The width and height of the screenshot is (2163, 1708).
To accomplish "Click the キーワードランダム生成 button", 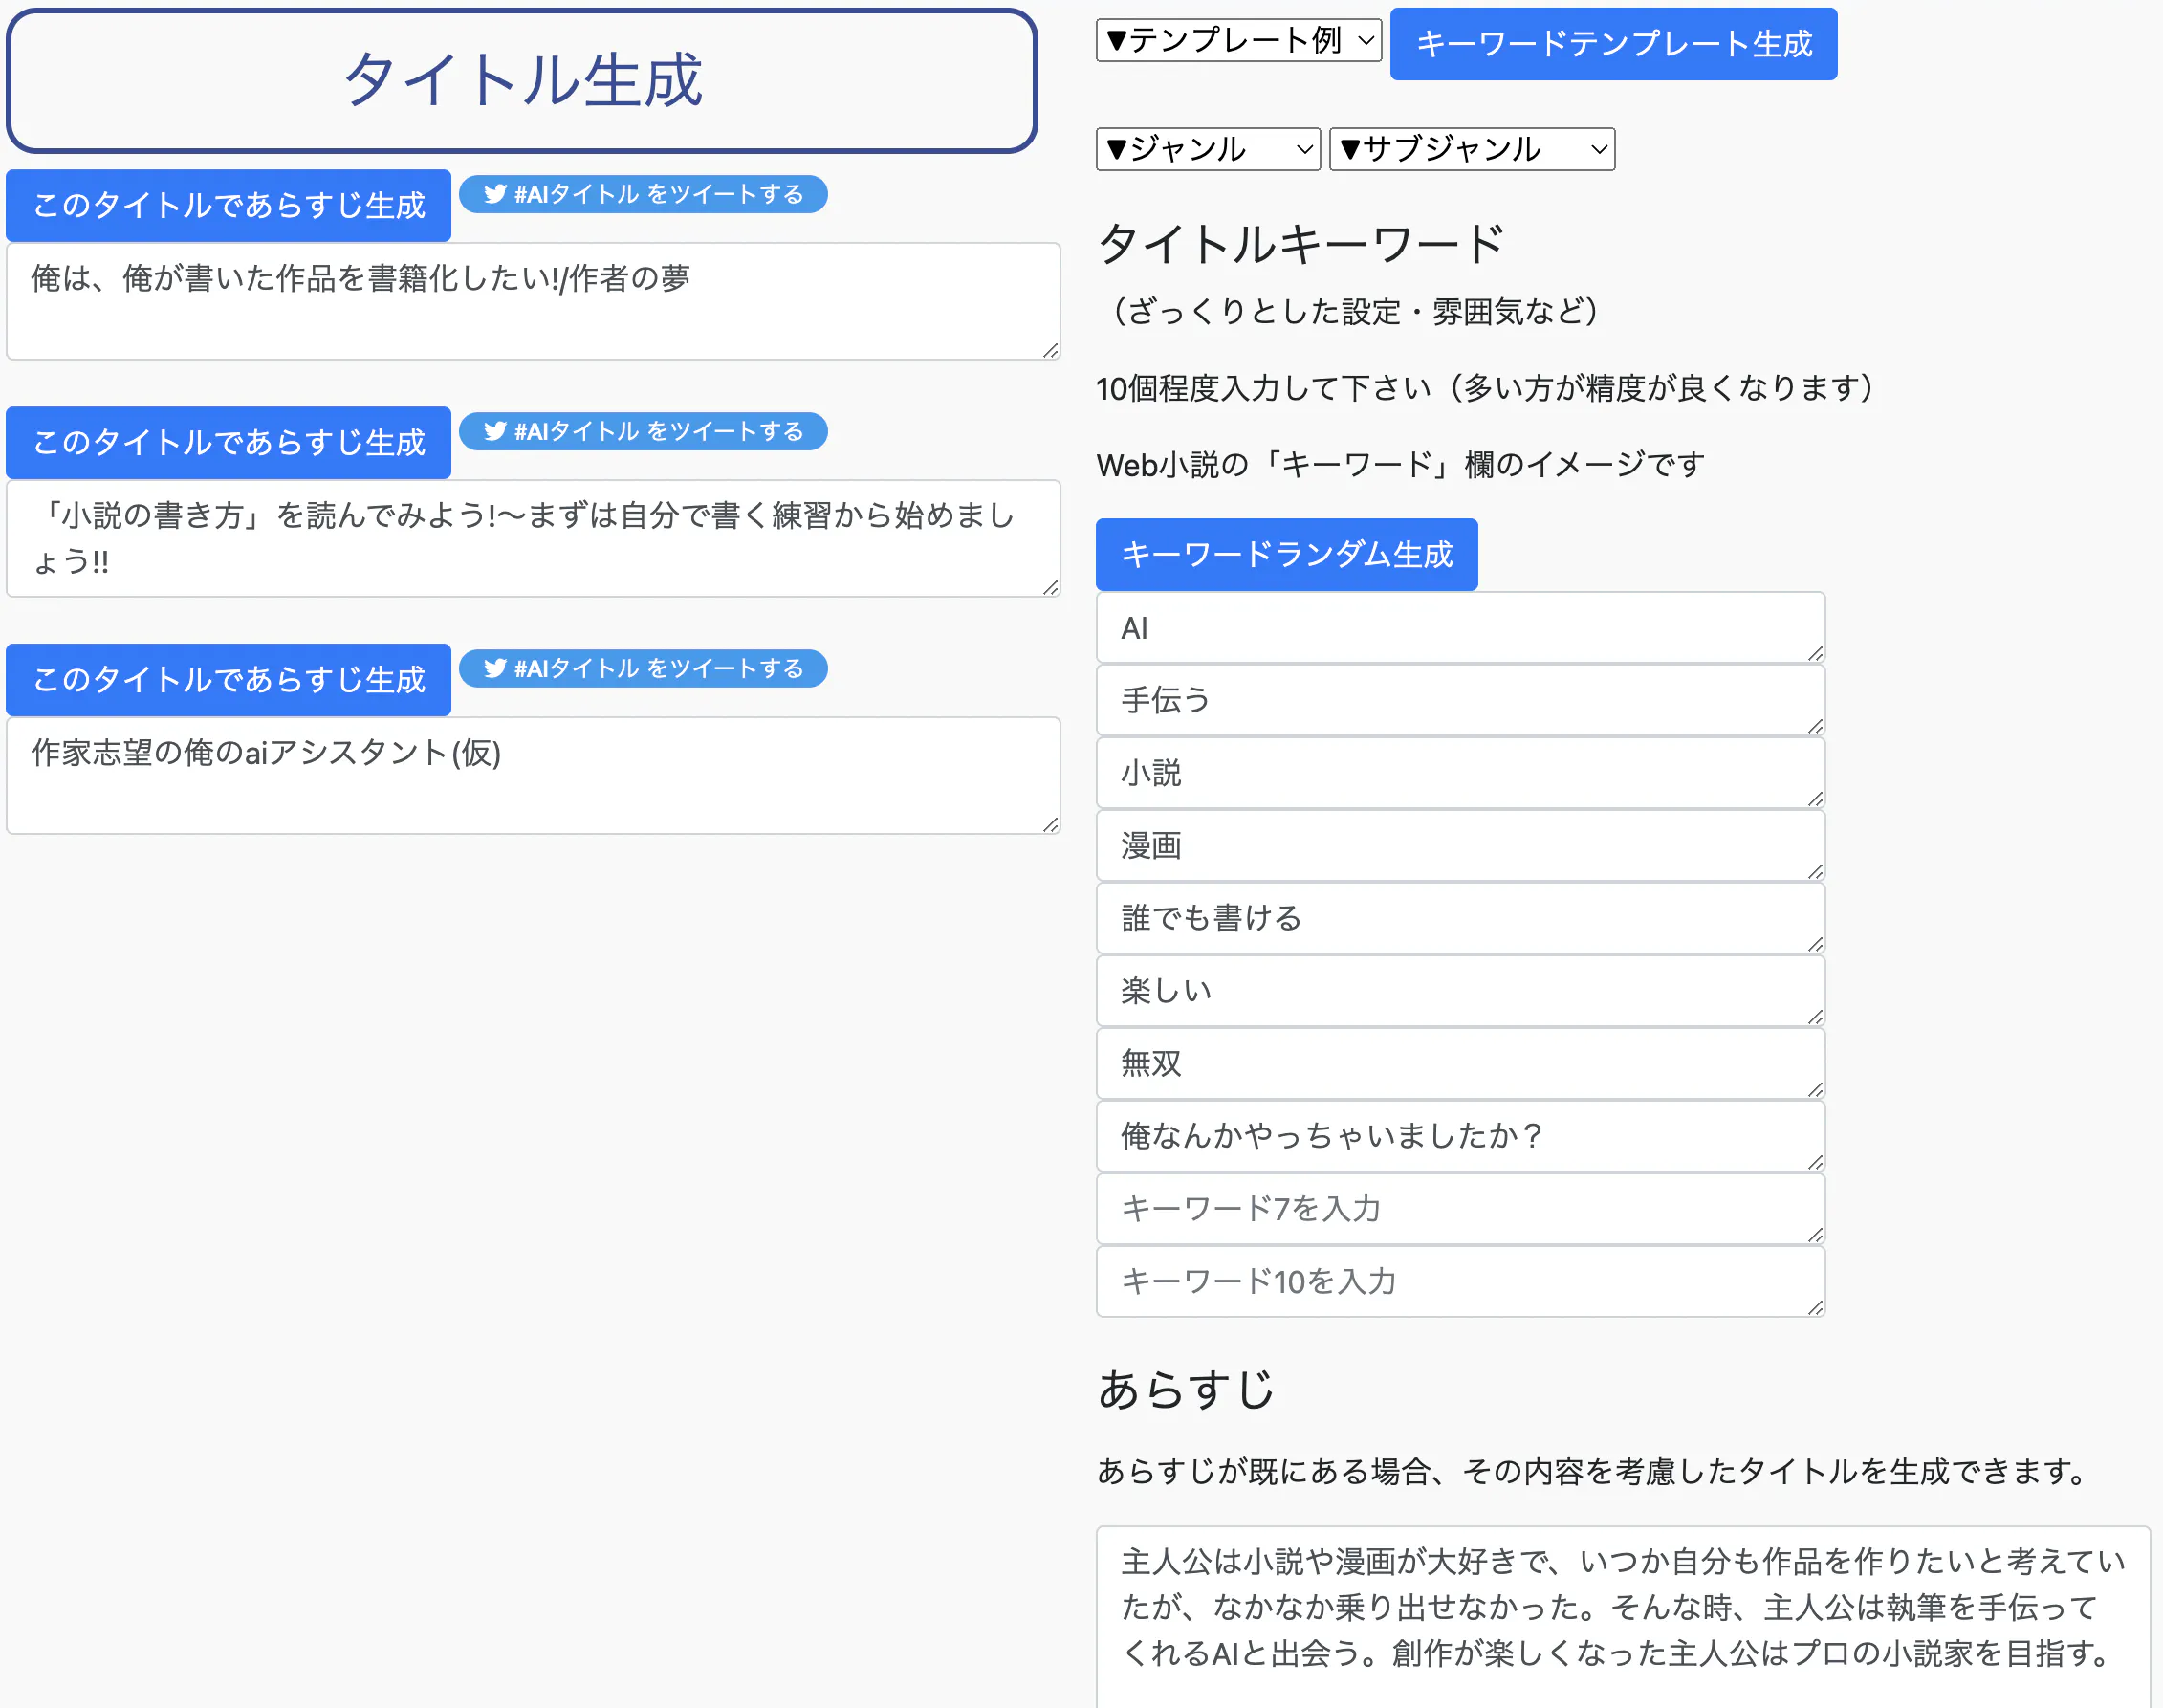I will click(x=1286, y=554).
